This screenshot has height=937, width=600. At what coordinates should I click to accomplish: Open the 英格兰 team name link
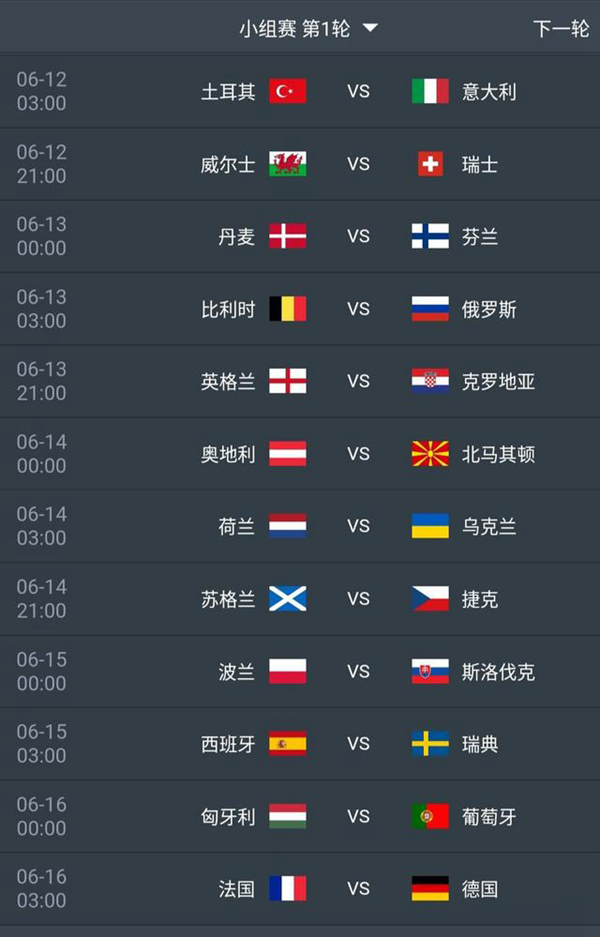click(228, 381)
